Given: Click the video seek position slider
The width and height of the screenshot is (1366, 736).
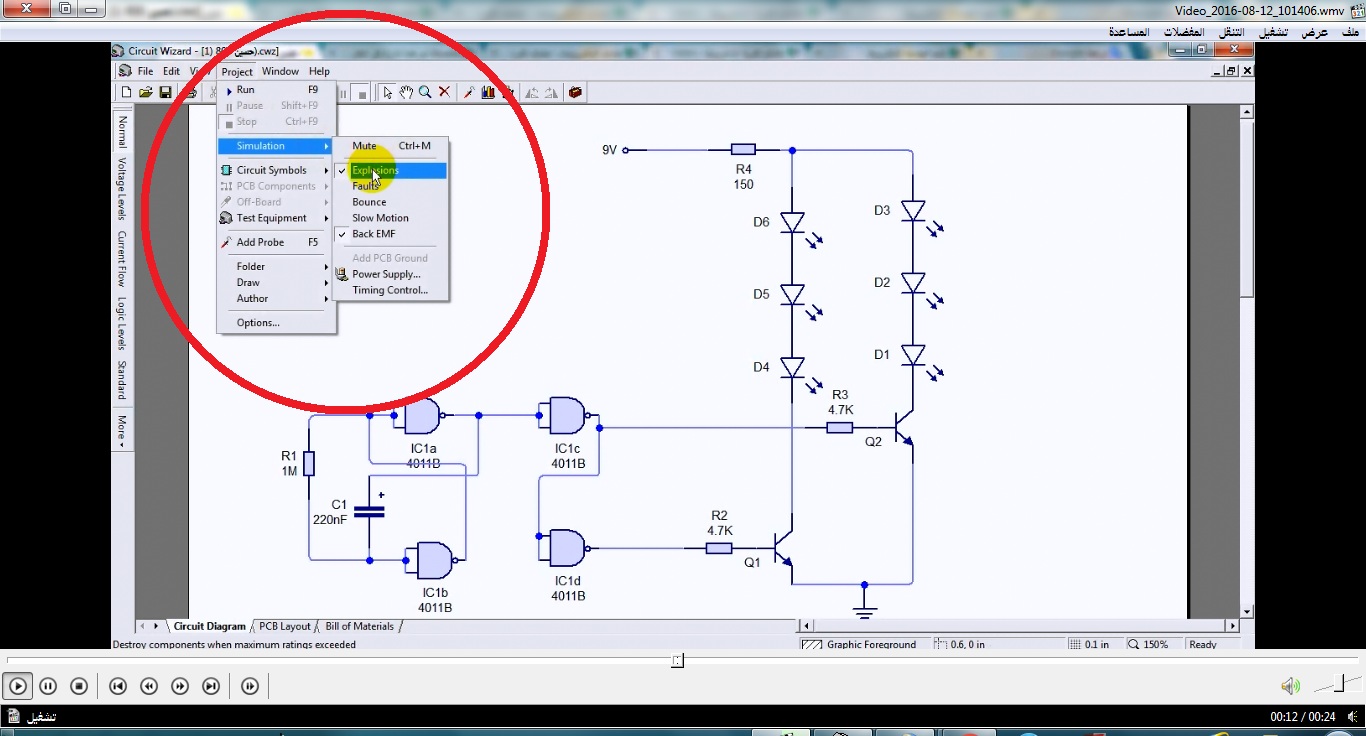Looking at the screenshot, I should pyautogui.click(x=677, y=660).
